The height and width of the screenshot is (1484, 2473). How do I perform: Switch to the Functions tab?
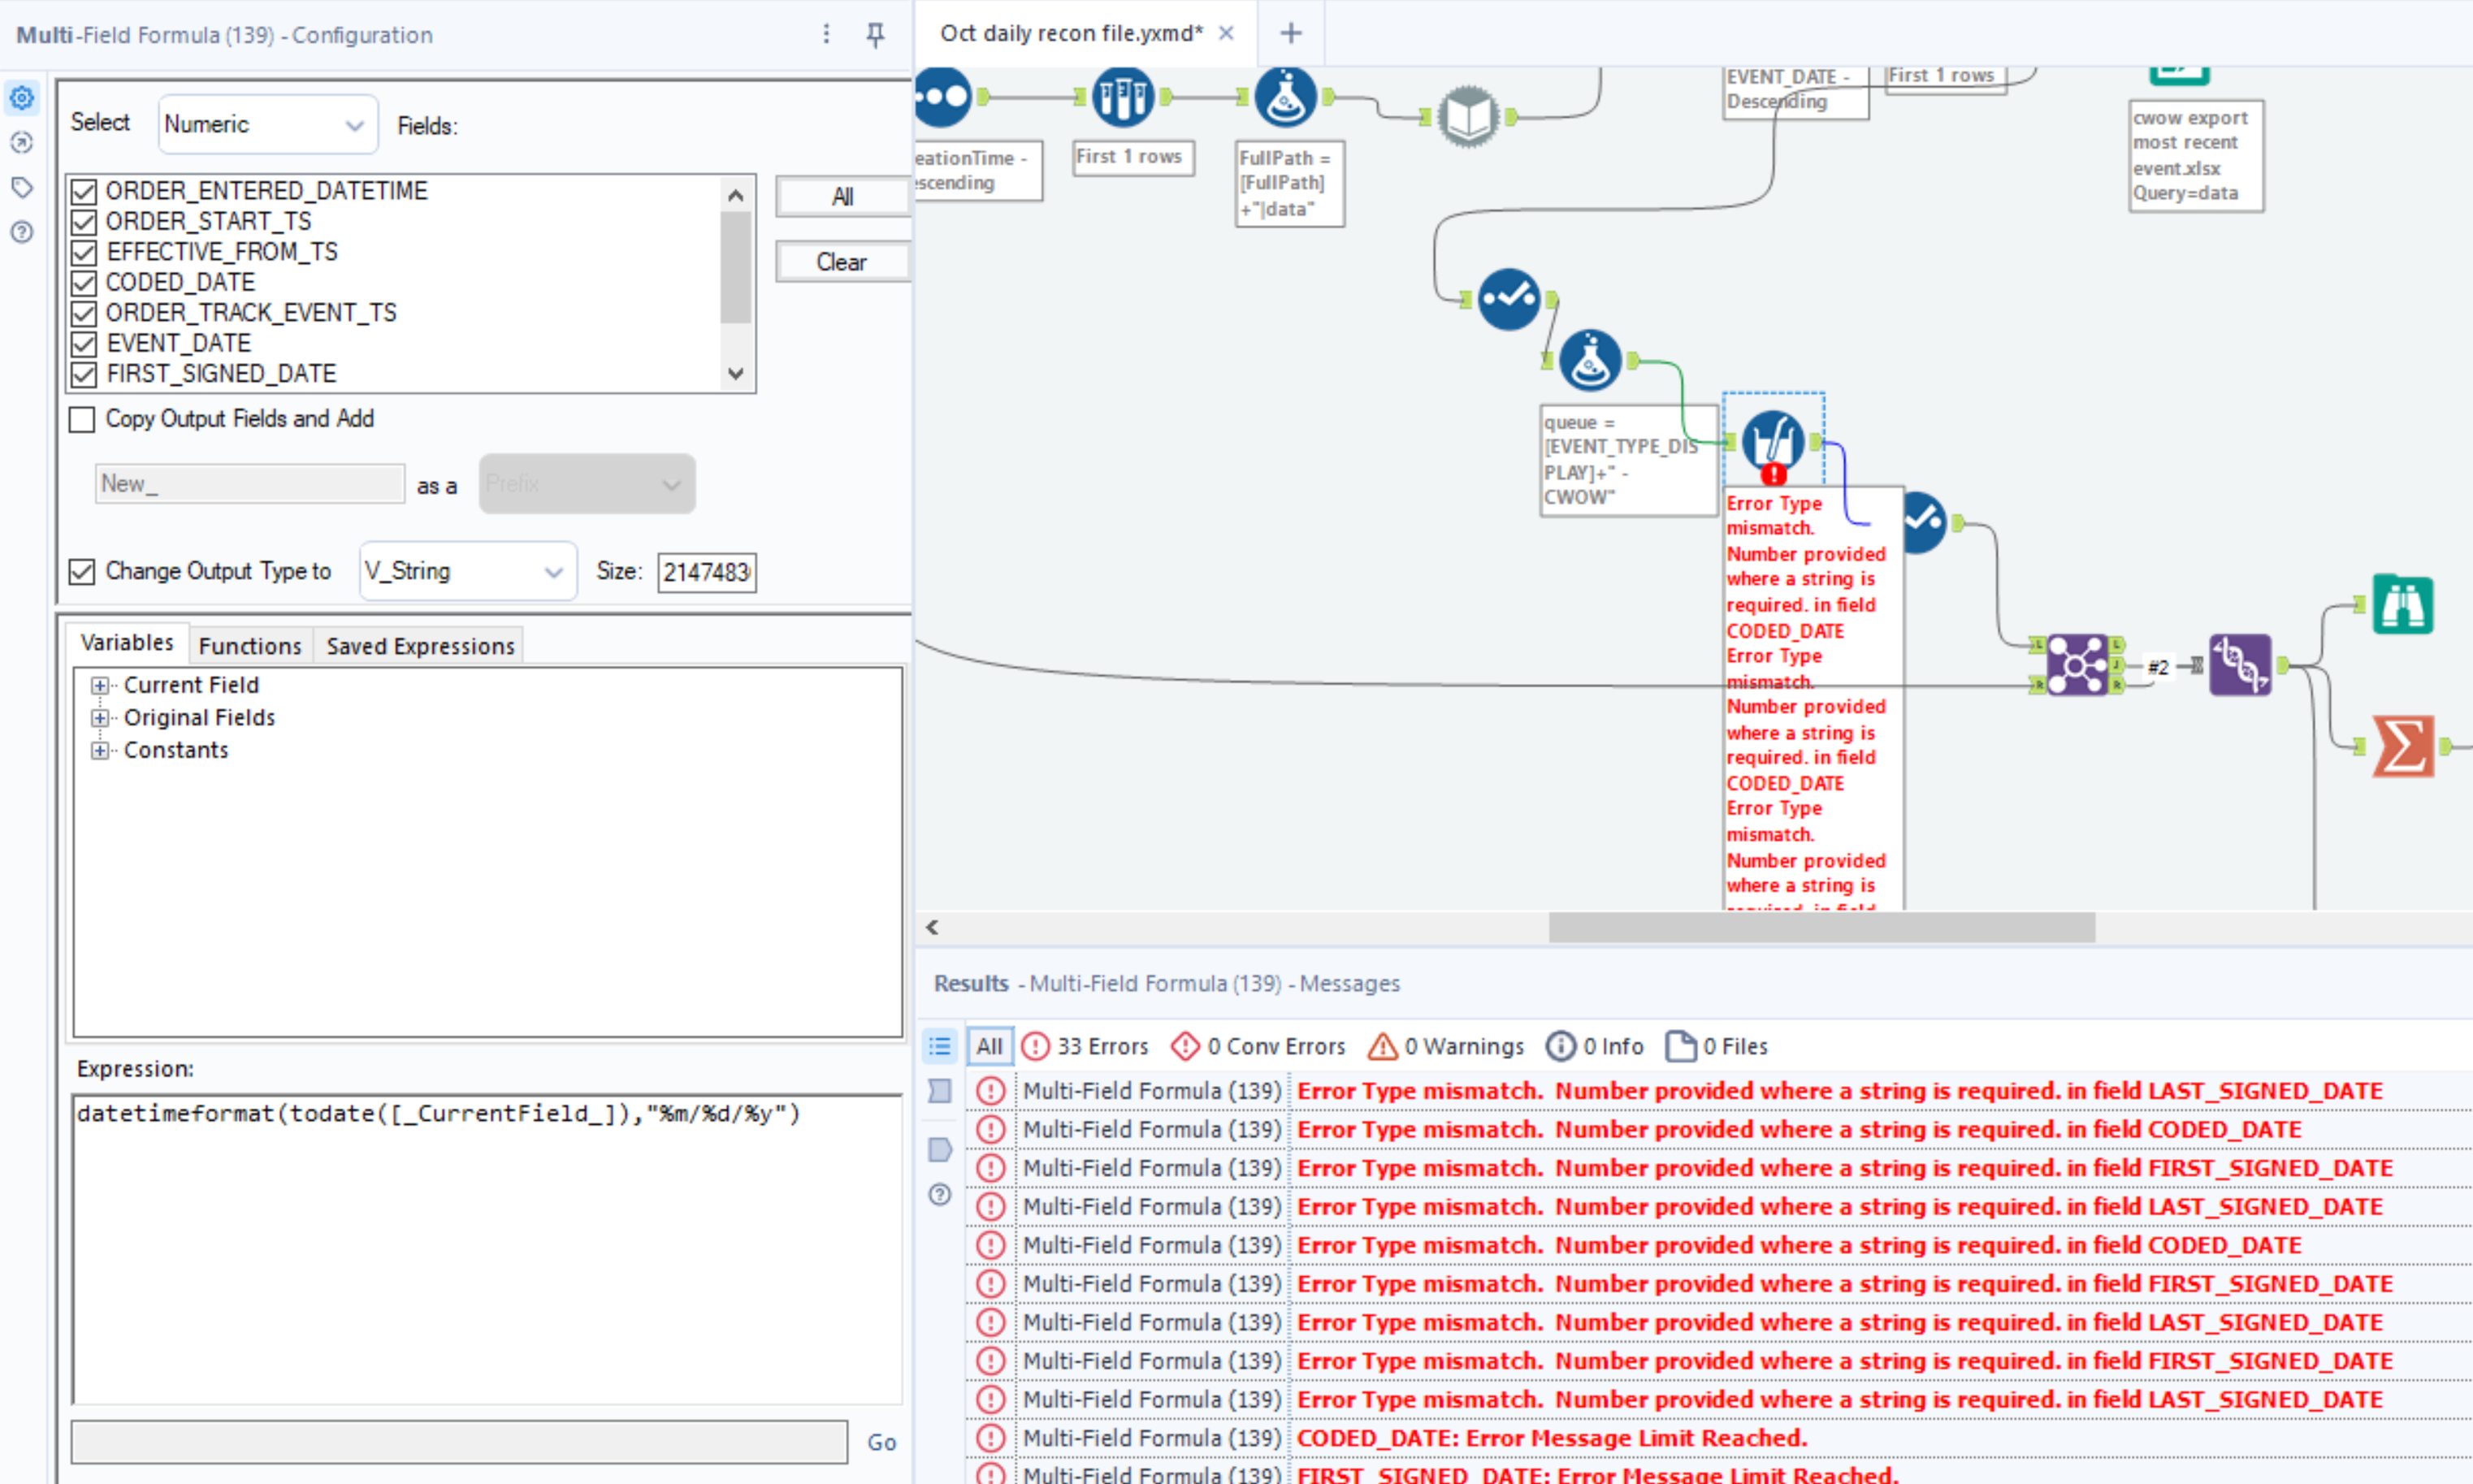pyautogui.click(x=250, y=646)
